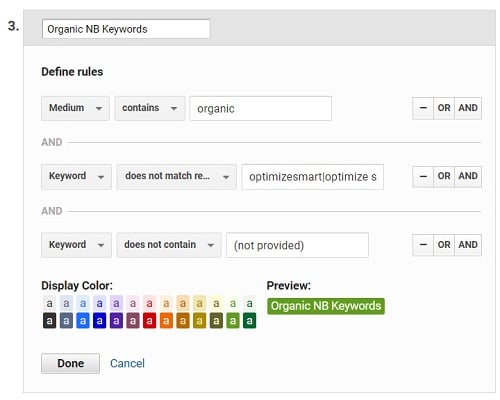Open the contains operator dropdown
The image size is (500, 400).
[150, 108]
